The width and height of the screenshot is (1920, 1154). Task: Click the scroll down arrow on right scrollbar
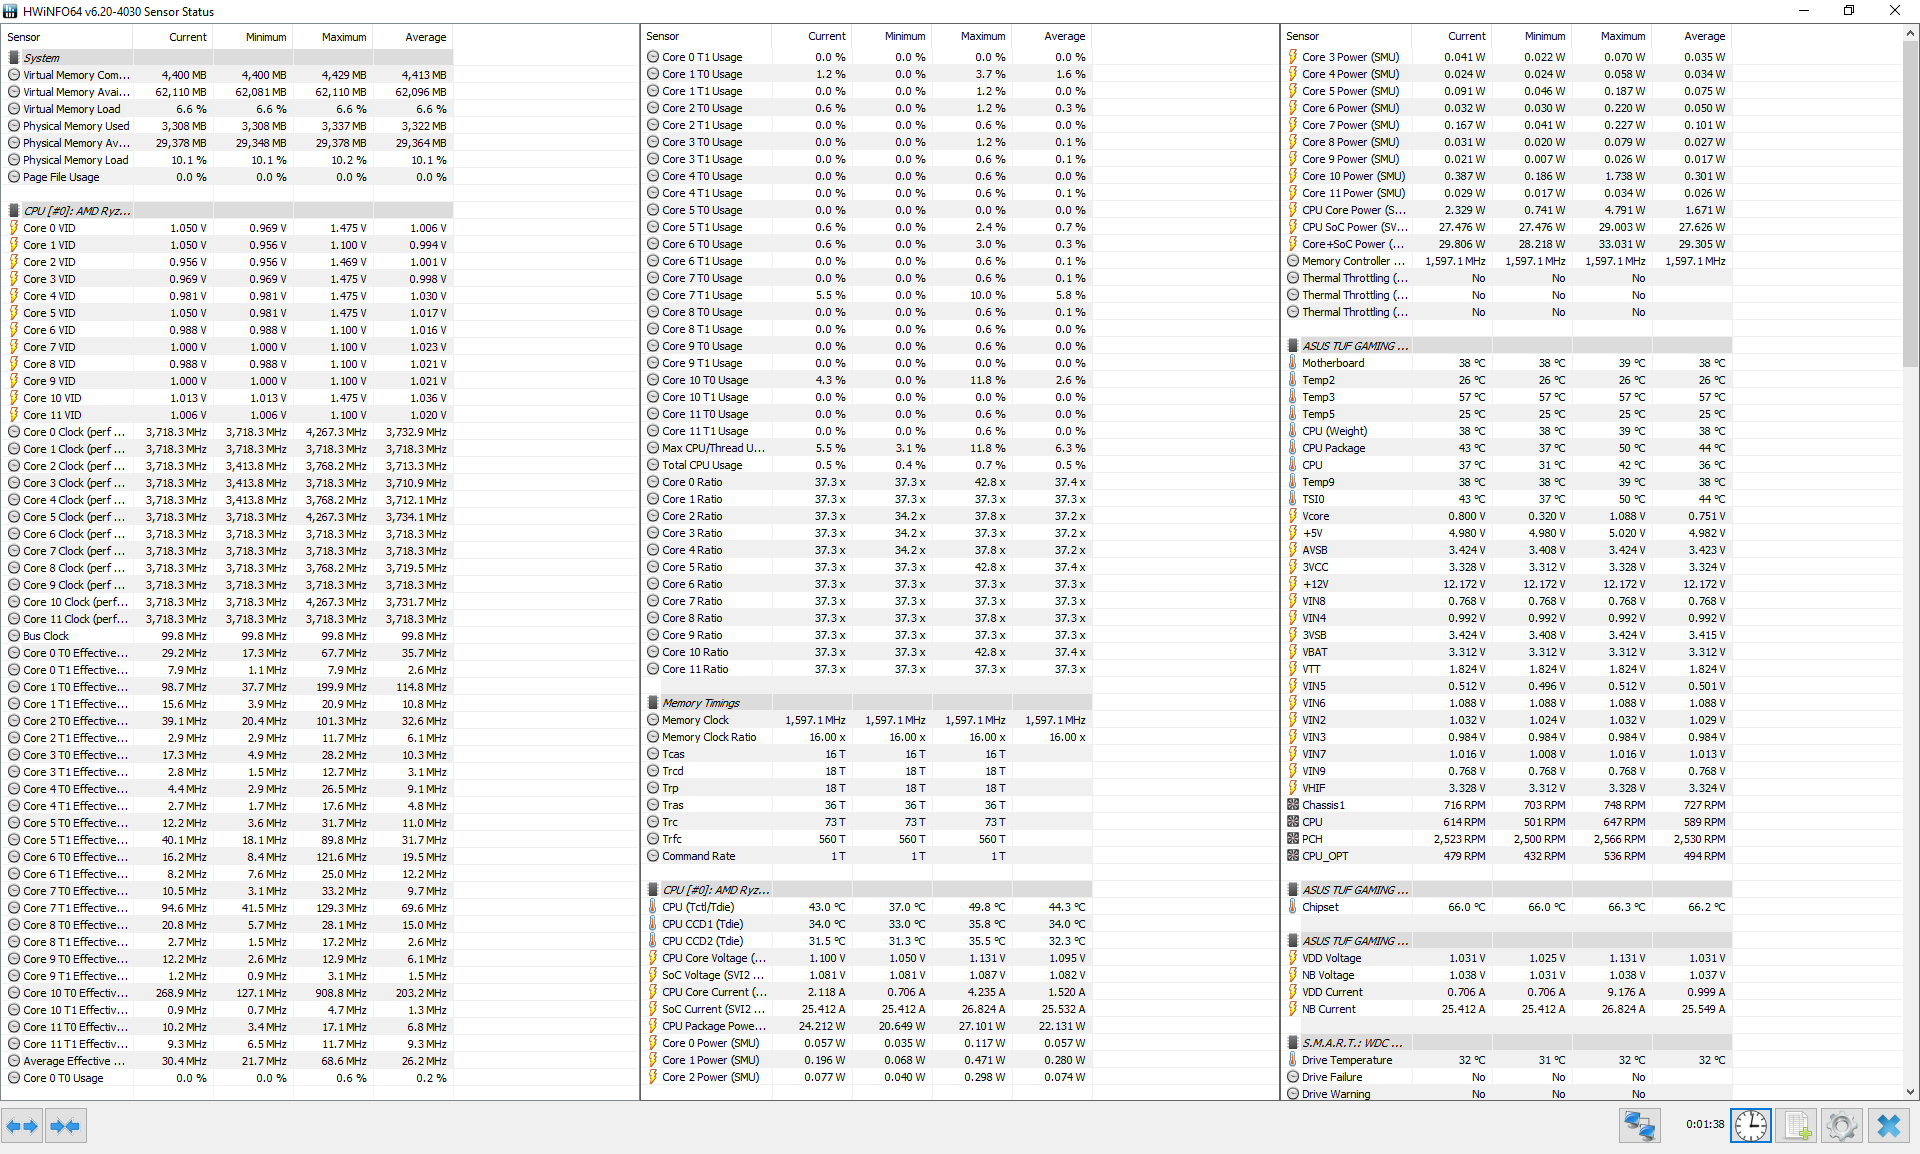1910,1092
